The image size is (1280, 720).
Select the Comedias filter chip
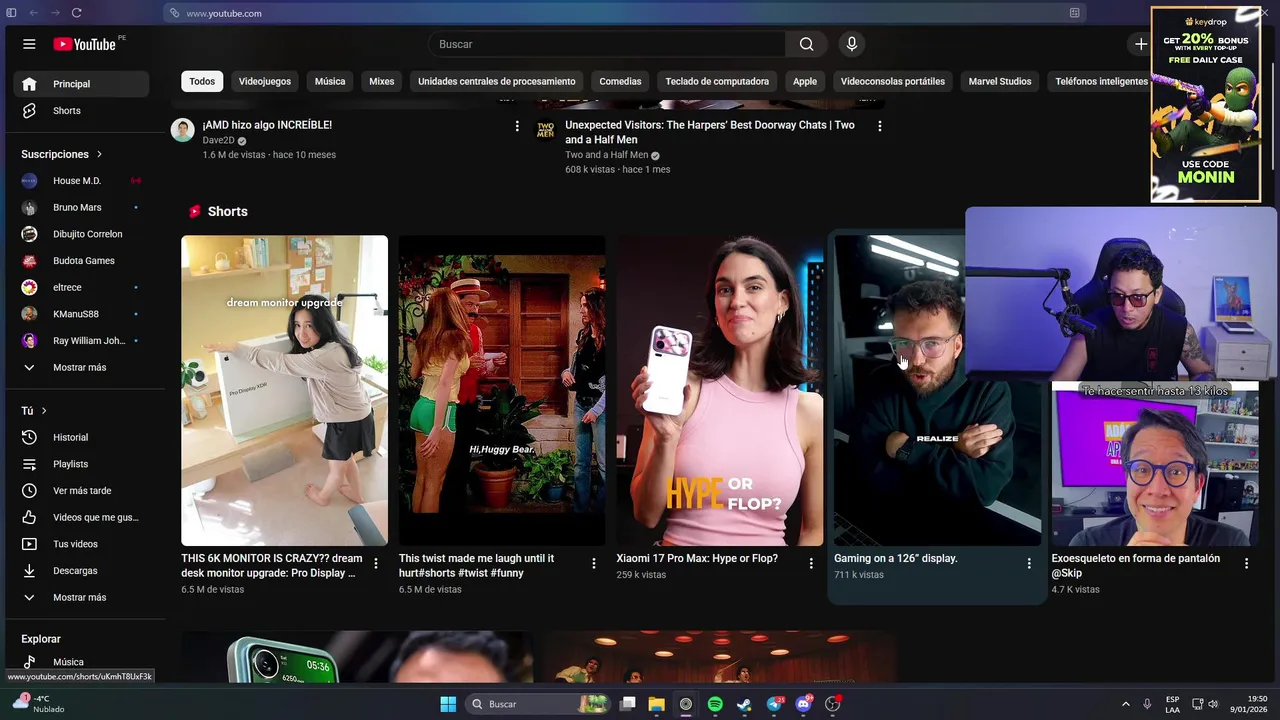pos(620,81)
